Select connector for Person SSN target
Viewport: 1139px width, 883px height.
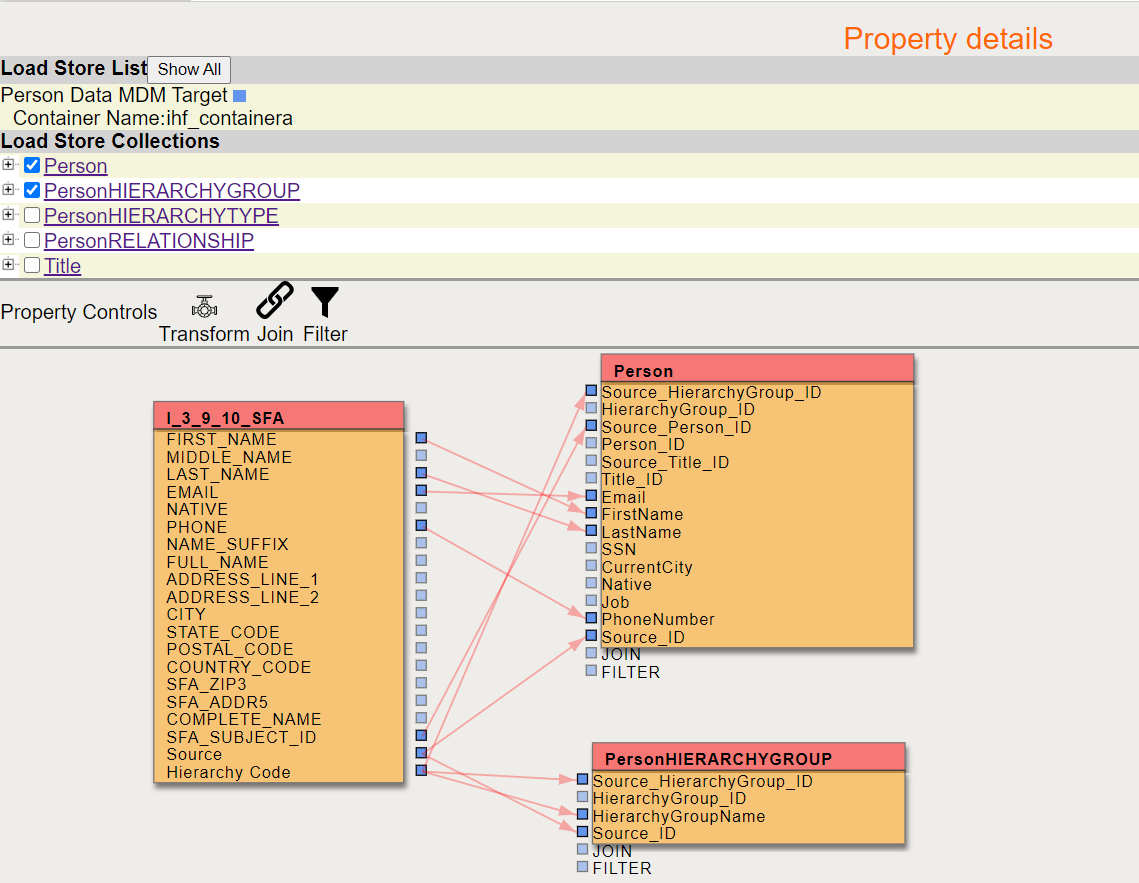591,548
